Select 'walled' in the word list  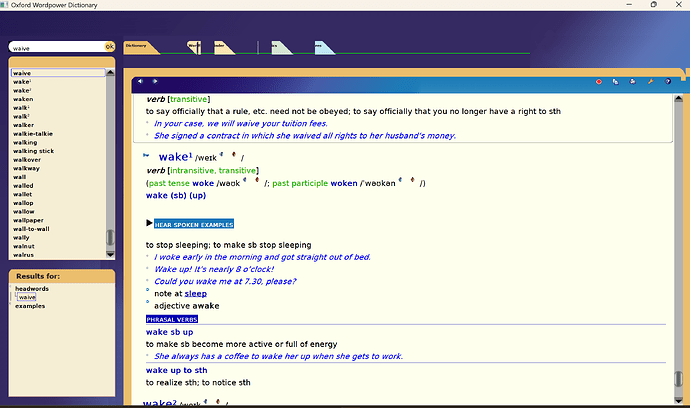point(23,186)
